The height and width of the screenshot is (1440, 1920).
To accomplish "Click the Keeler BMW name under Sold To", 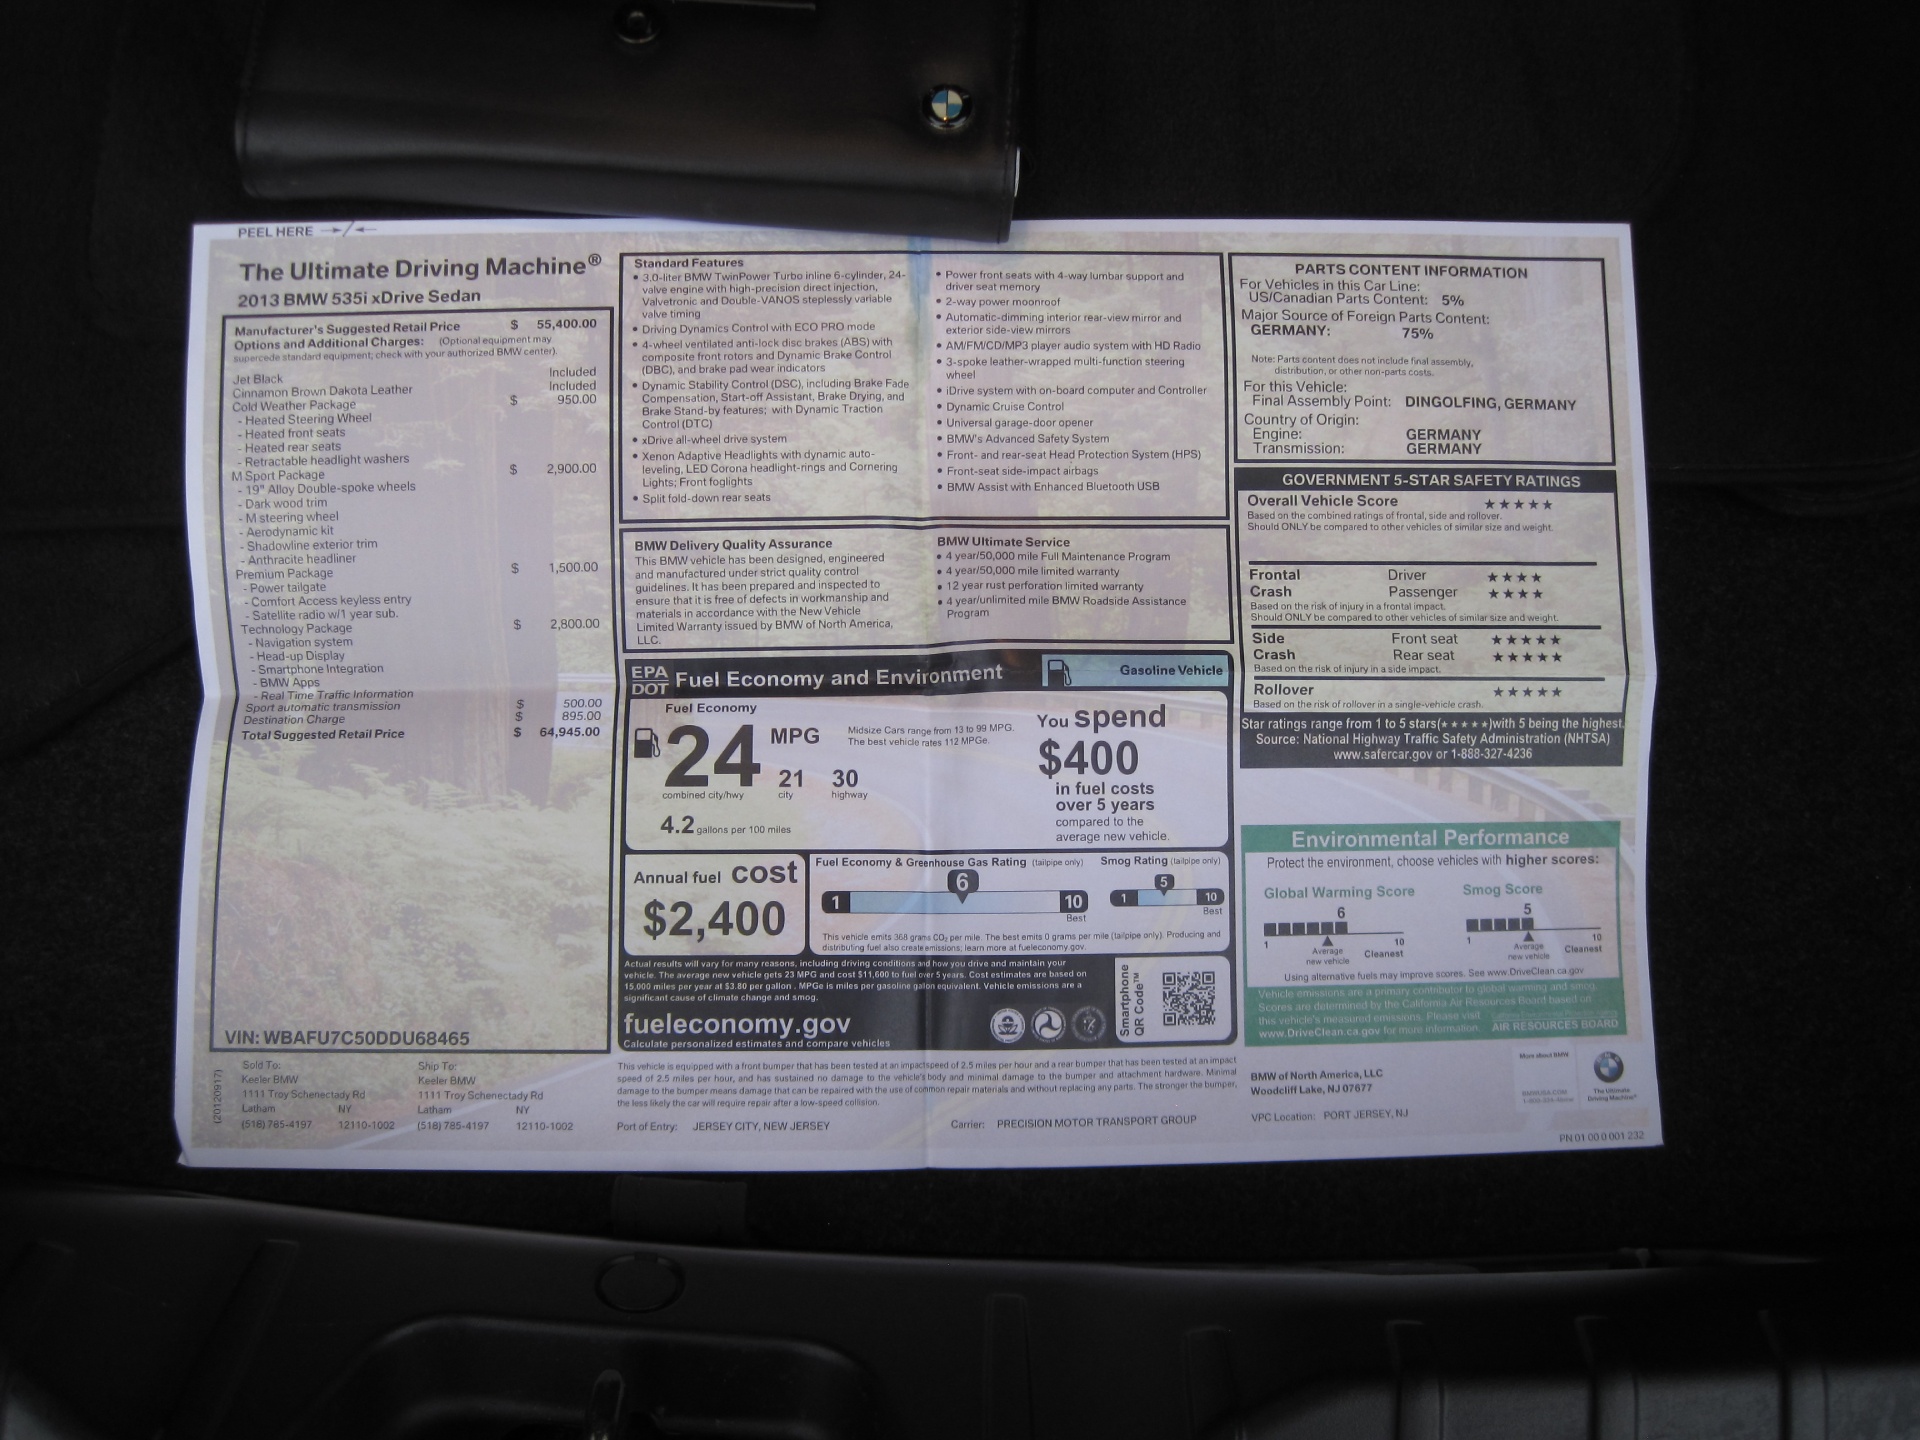I will [x=270, y=1080].
